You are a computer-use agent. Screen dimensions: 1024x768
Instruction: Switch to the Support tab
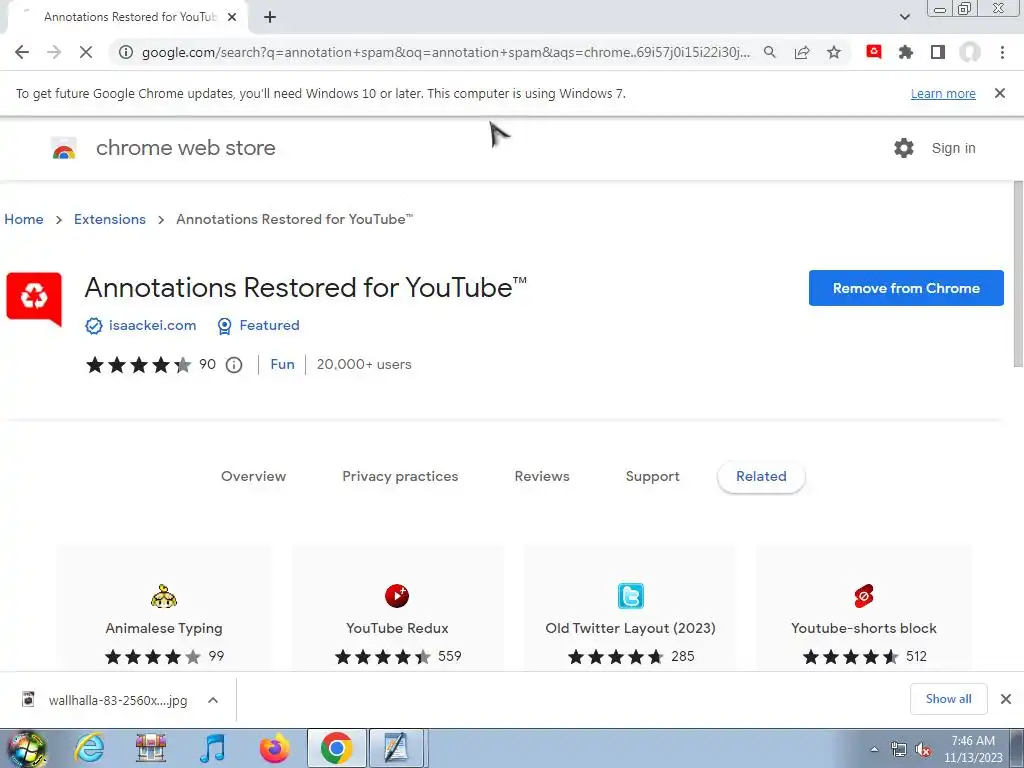(652, 476)
